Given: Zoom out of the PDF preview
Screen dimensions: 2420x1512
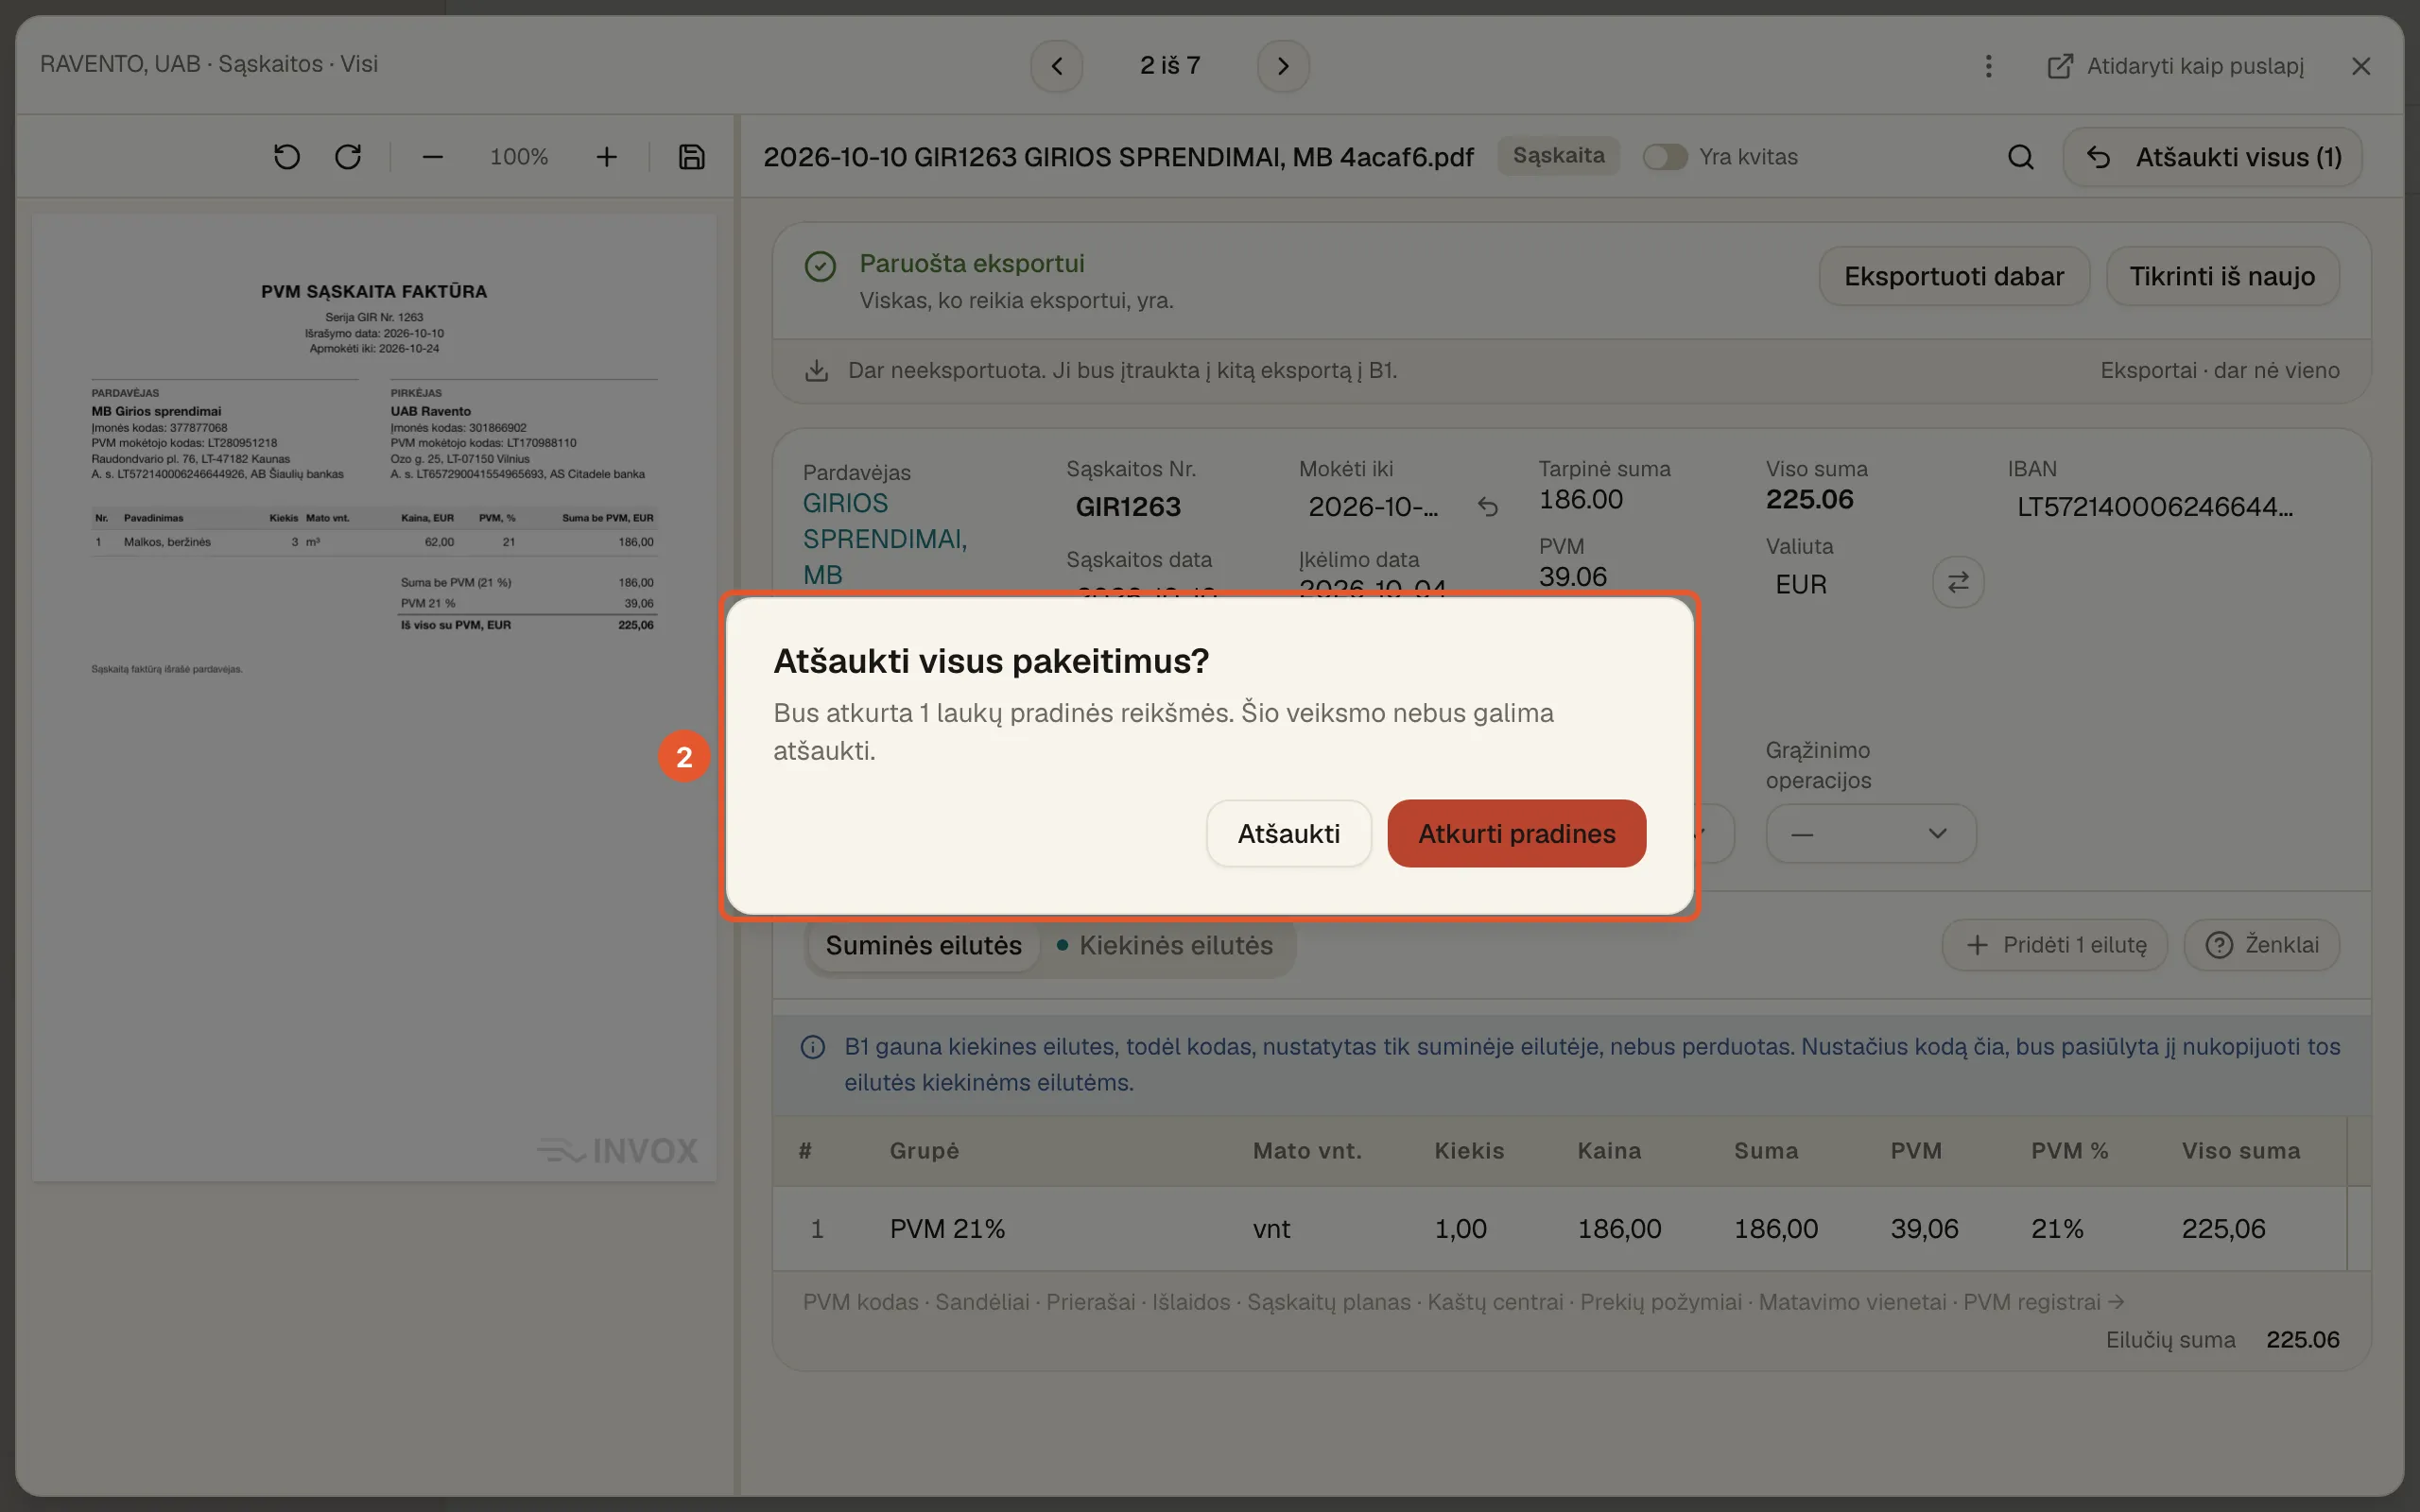Looking at the screenshot, I should click(432, 157).
